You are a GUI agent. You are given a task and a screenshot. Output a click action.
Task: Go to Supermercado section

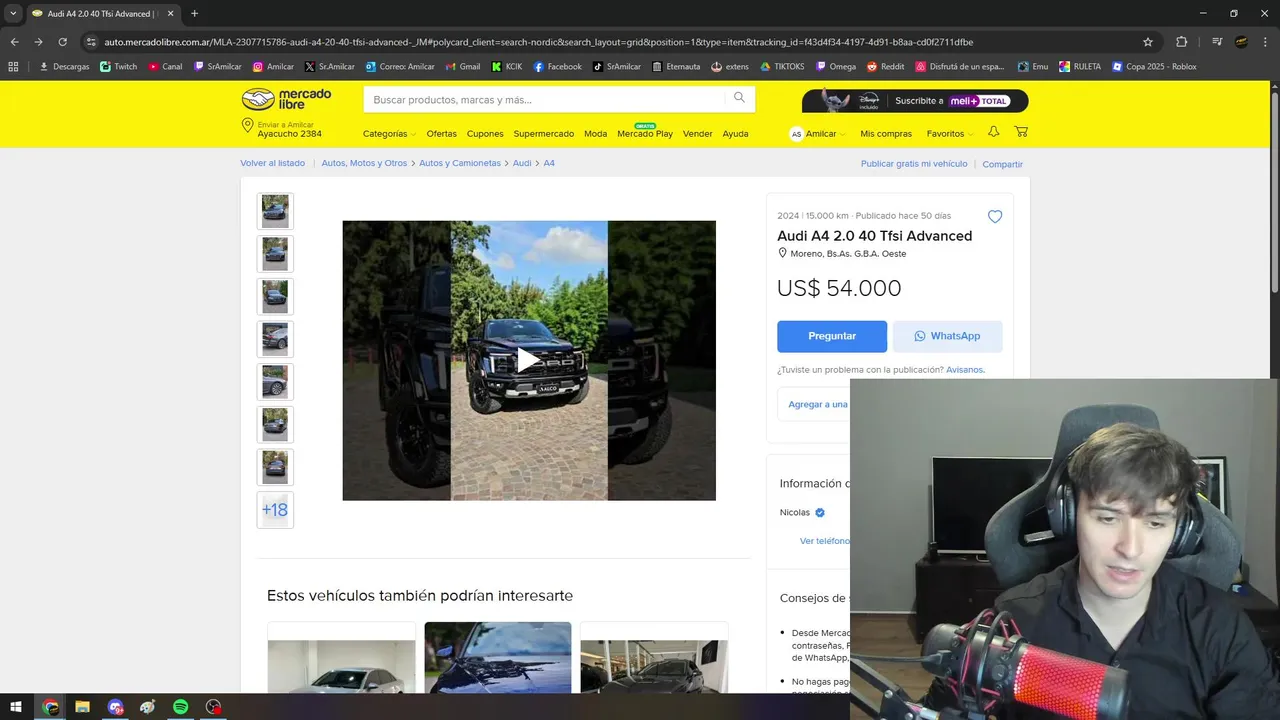544,133
